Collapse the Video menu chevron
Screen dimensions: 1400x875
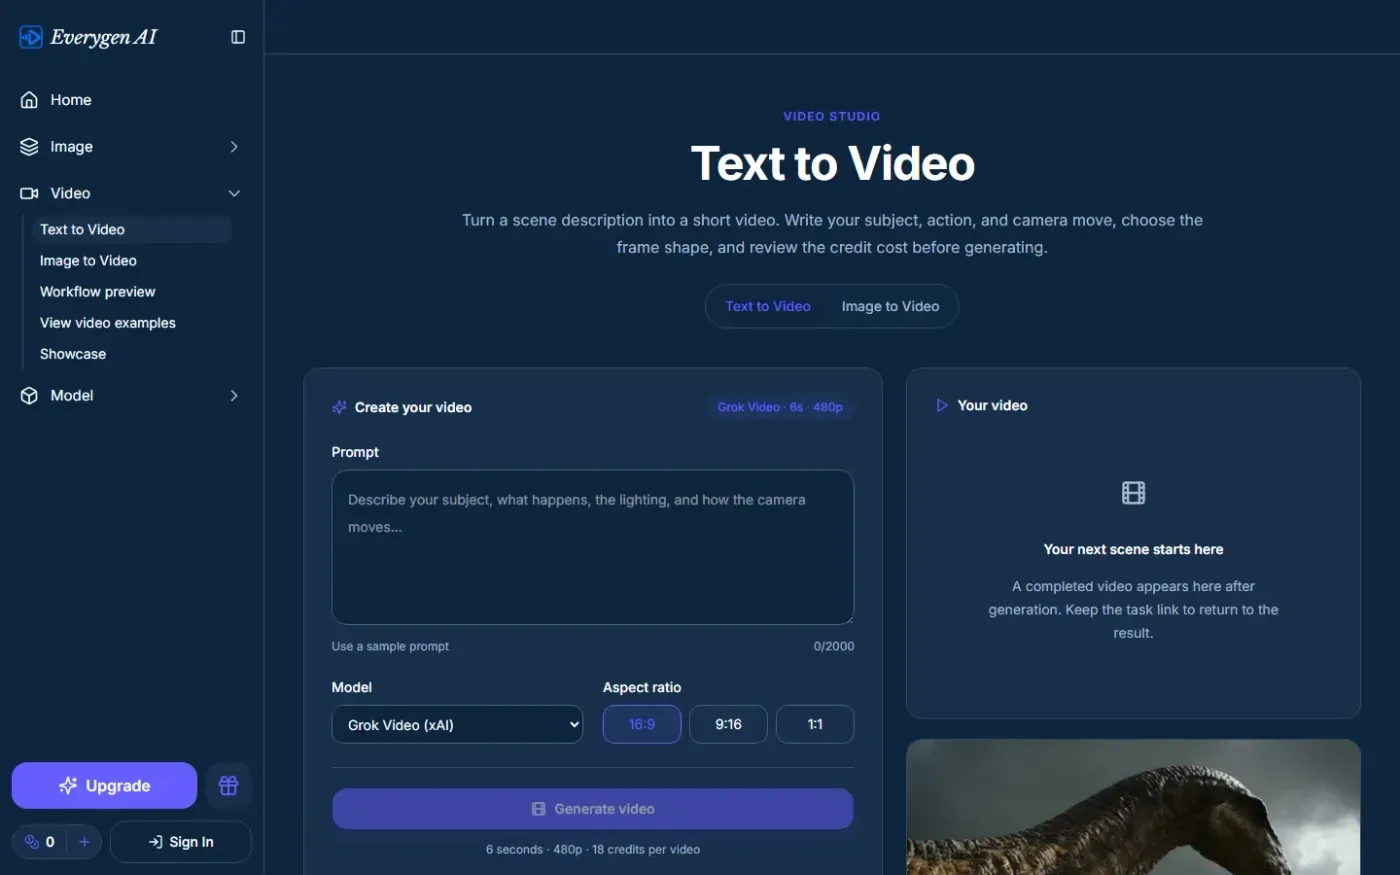click(x=234, y=193)
